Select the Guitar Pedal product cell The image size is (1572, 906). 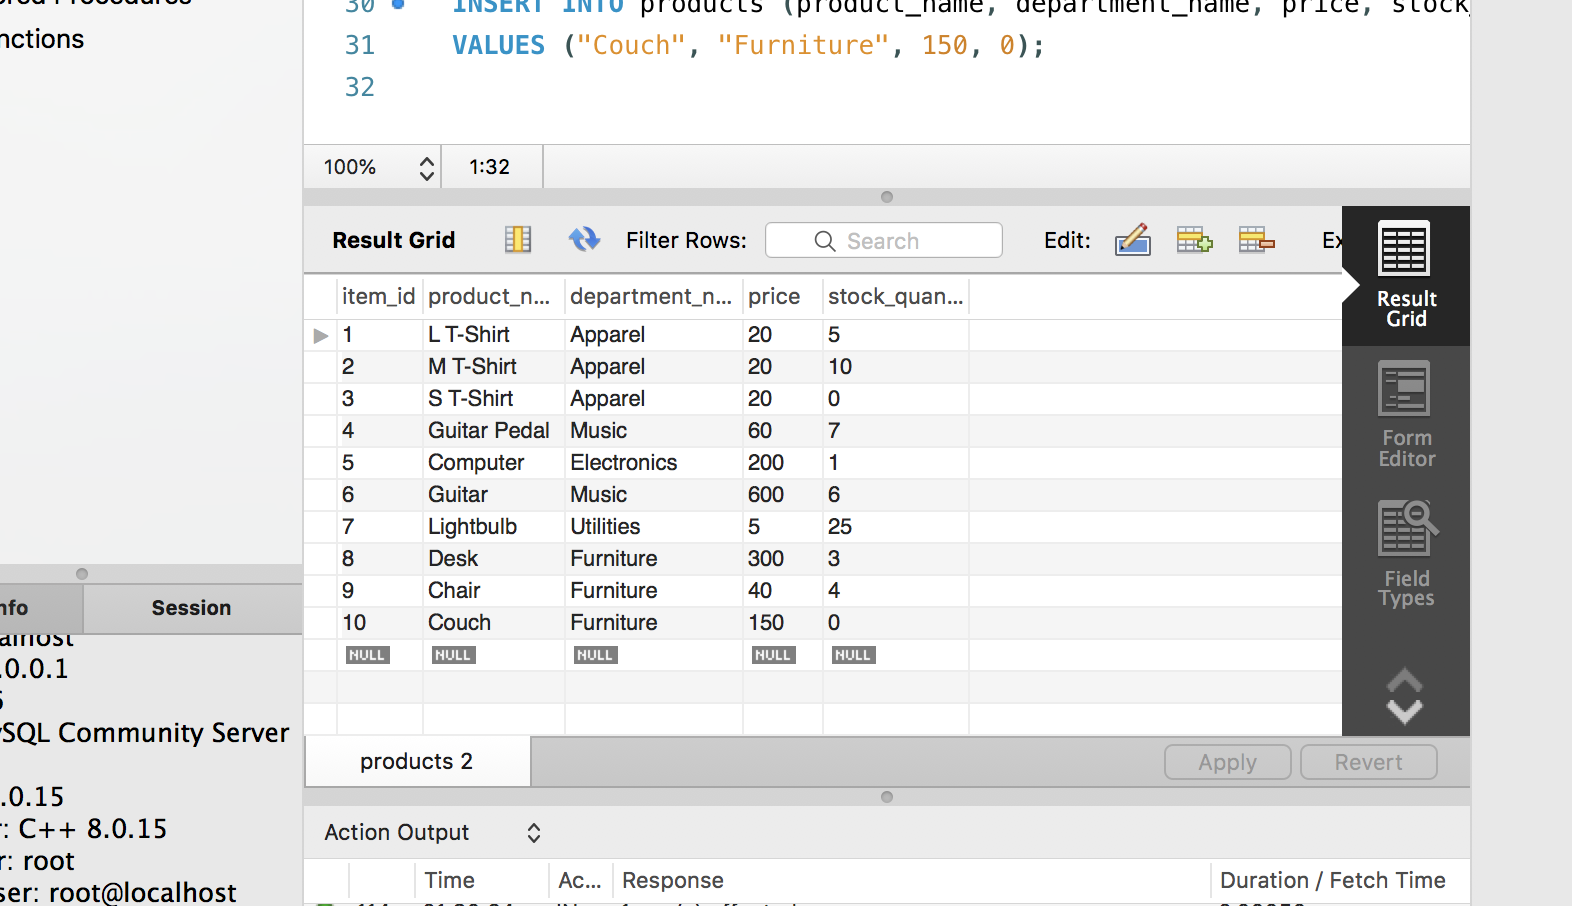click(x=493, y=431)
